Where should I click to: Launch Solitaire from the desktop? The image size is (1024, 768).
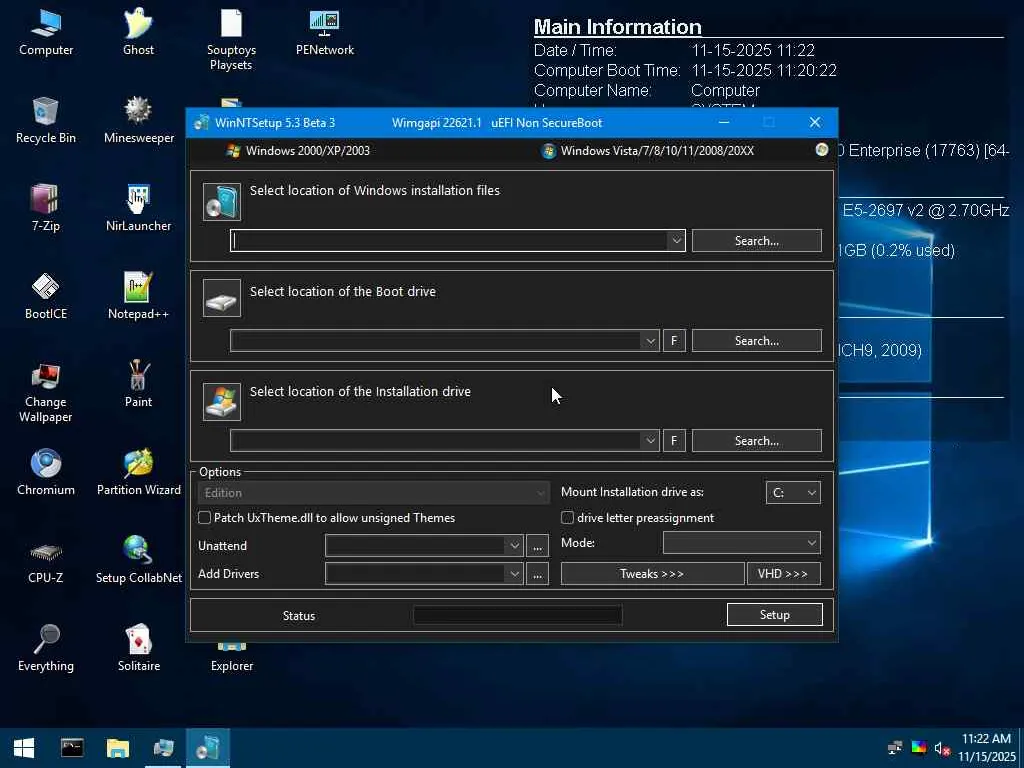[x=138, y=649]
